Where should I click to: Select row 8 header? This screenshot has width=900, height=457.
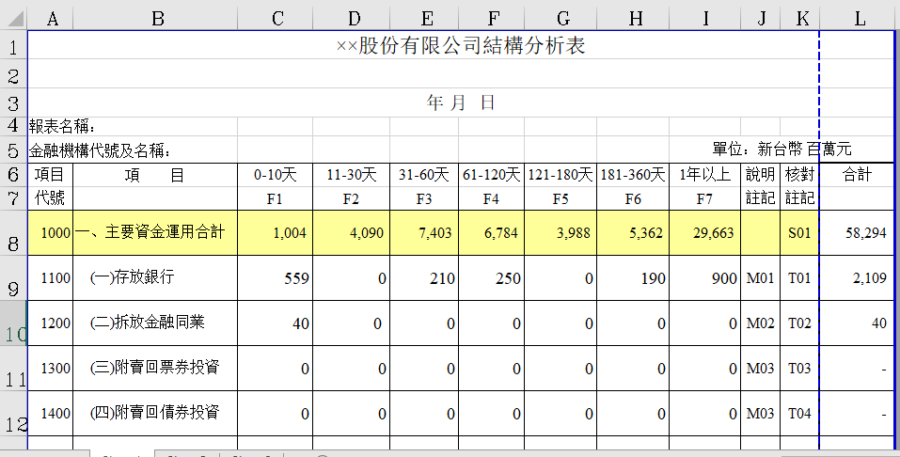tap(13, 233)
